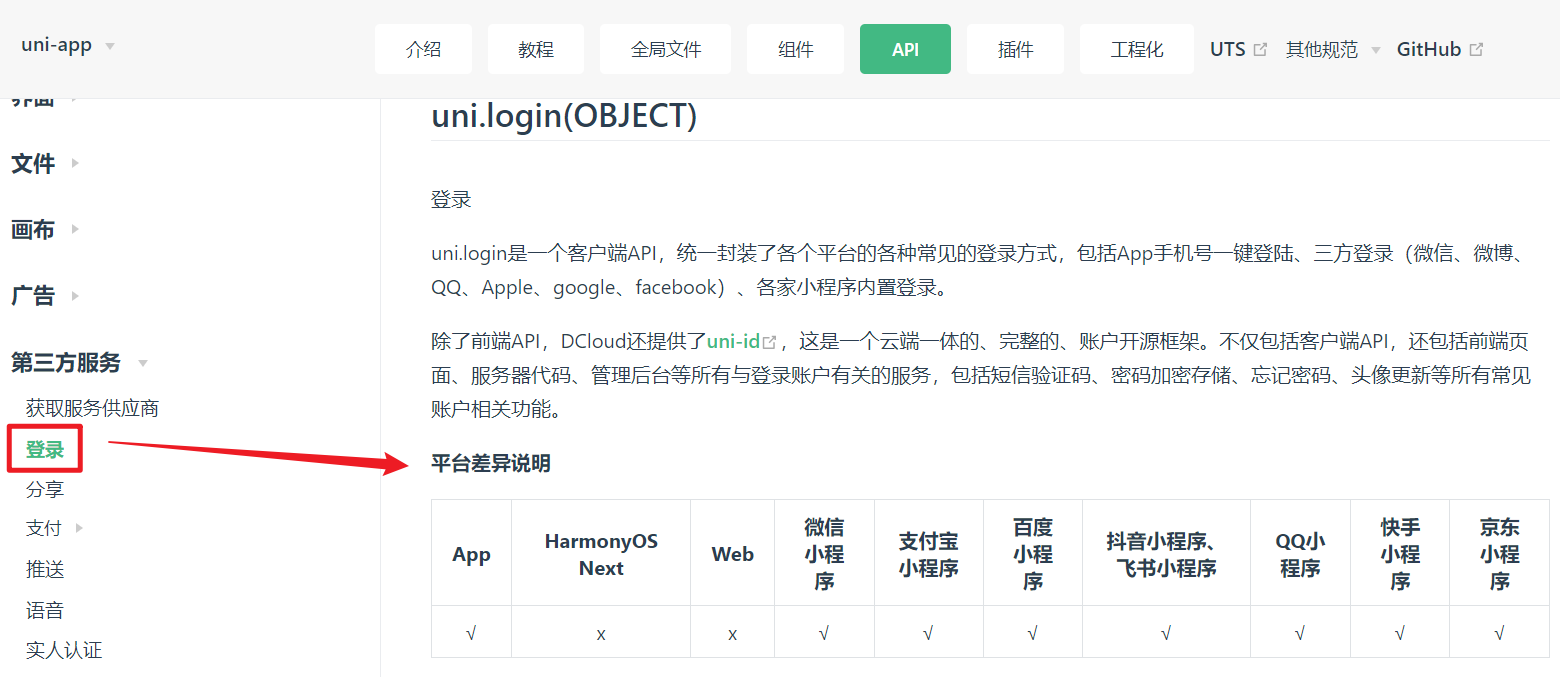1560x677 pixels.
Task: Click the chevron beside 画布 in sidebar
Action: coord(73,229)
